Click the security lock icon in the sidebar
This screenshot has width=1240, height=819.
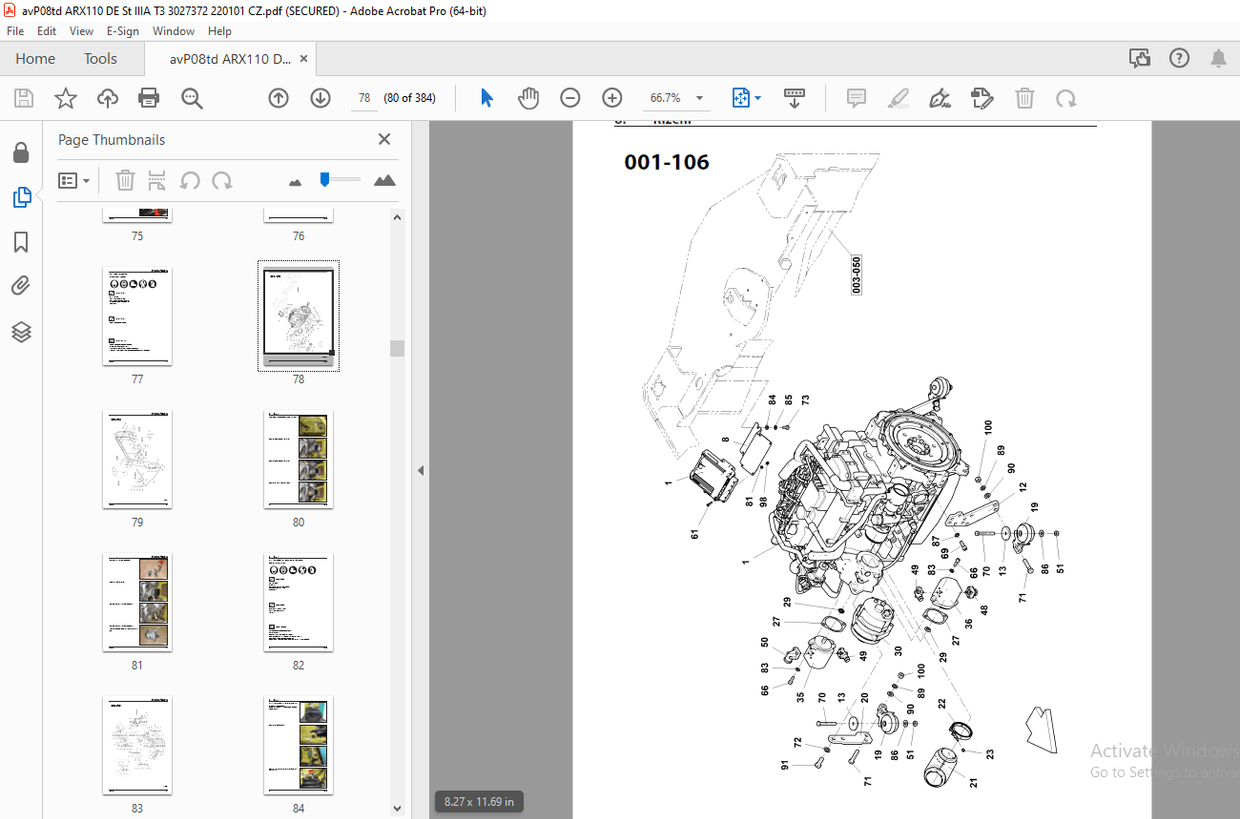point(22,151)
